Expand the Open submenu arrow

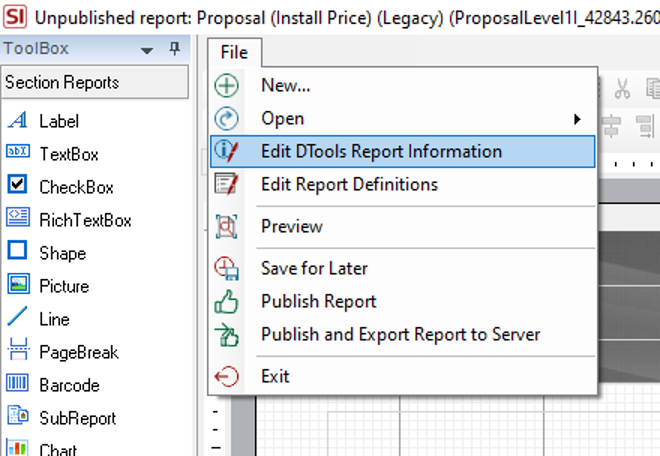[578, 119]
